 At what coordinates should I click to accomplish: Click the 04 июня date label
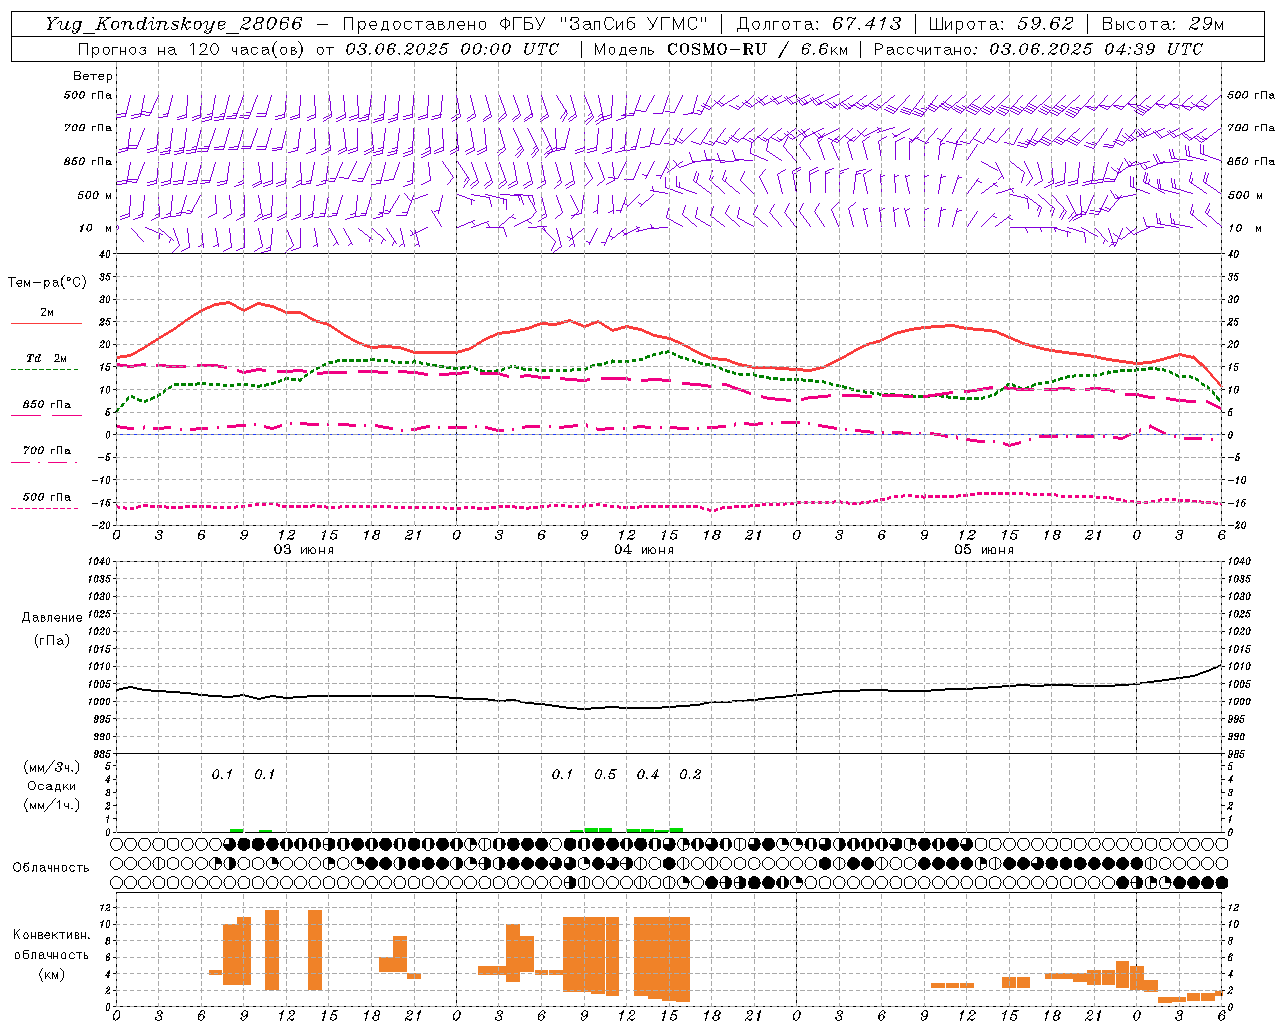(x=644, y=550)
